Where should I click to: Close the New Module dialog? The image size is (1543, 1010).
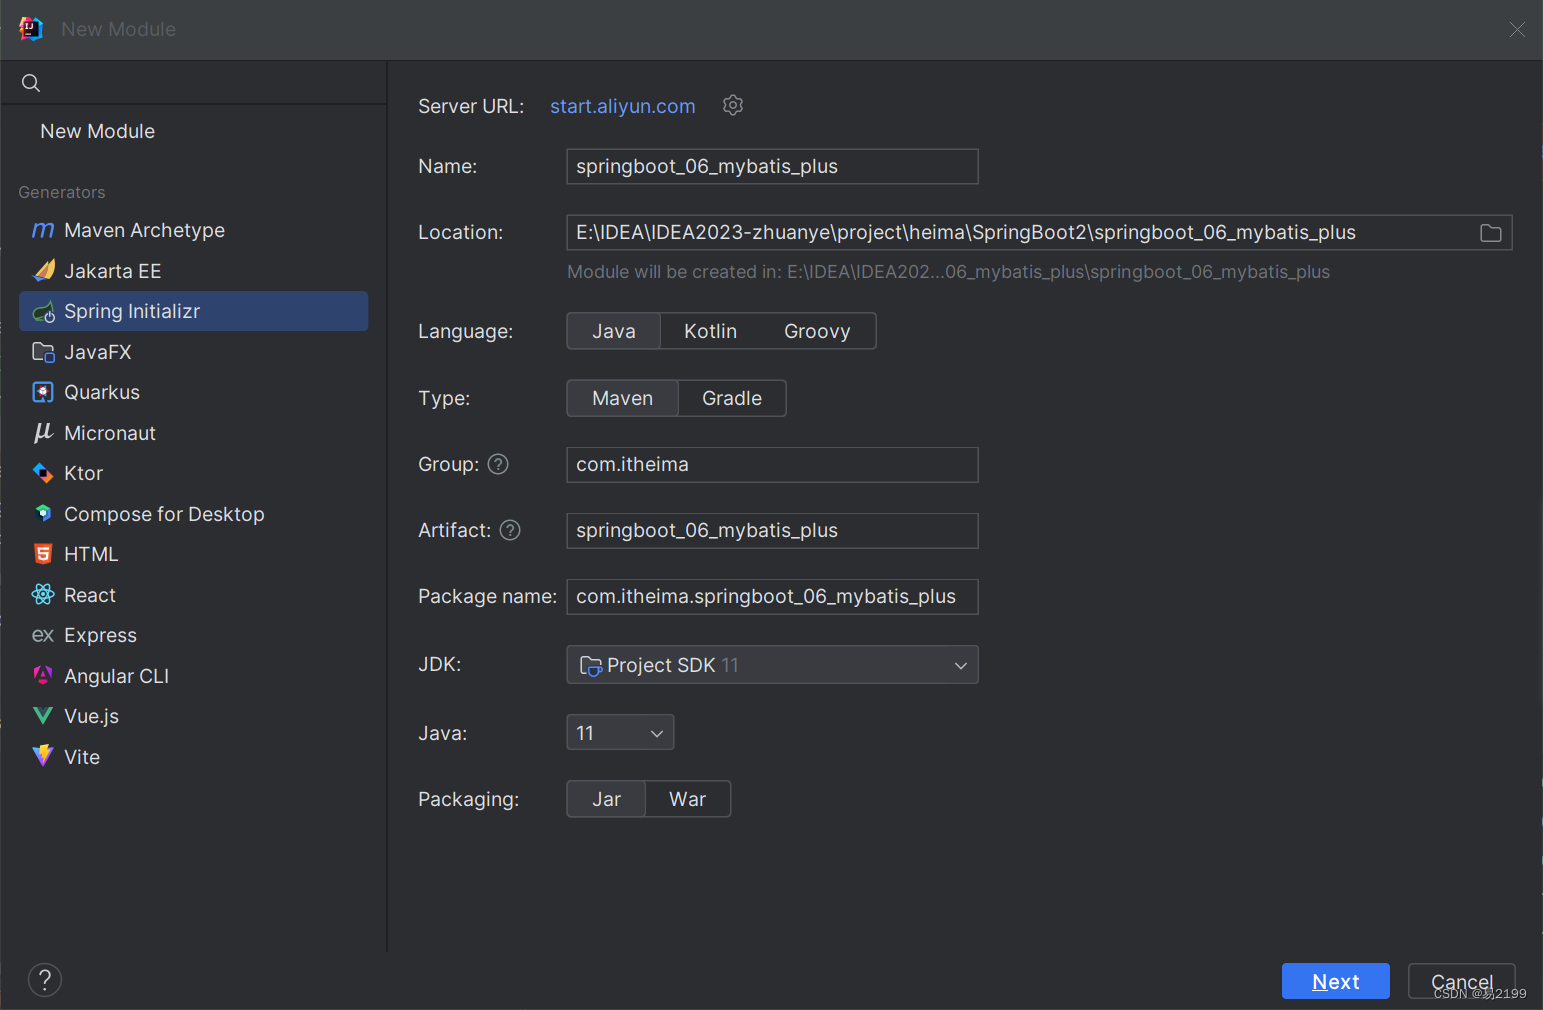1517,30
